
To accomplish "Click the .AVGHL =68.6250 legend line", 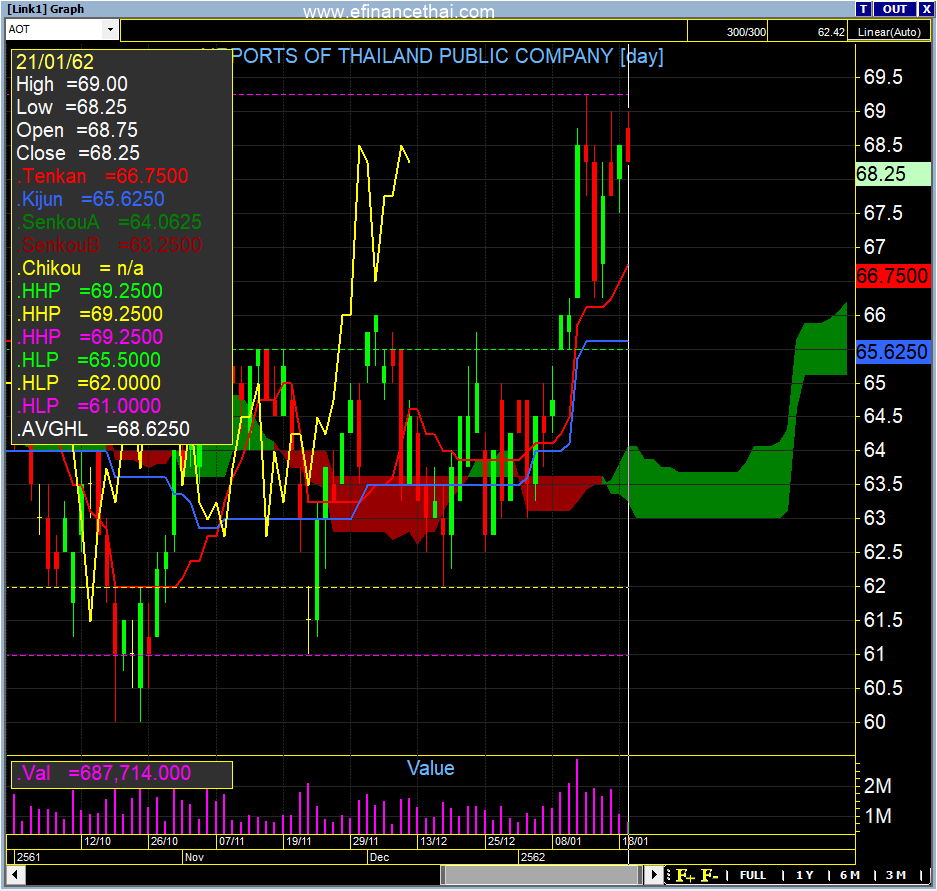I will [x=103, y=428].
